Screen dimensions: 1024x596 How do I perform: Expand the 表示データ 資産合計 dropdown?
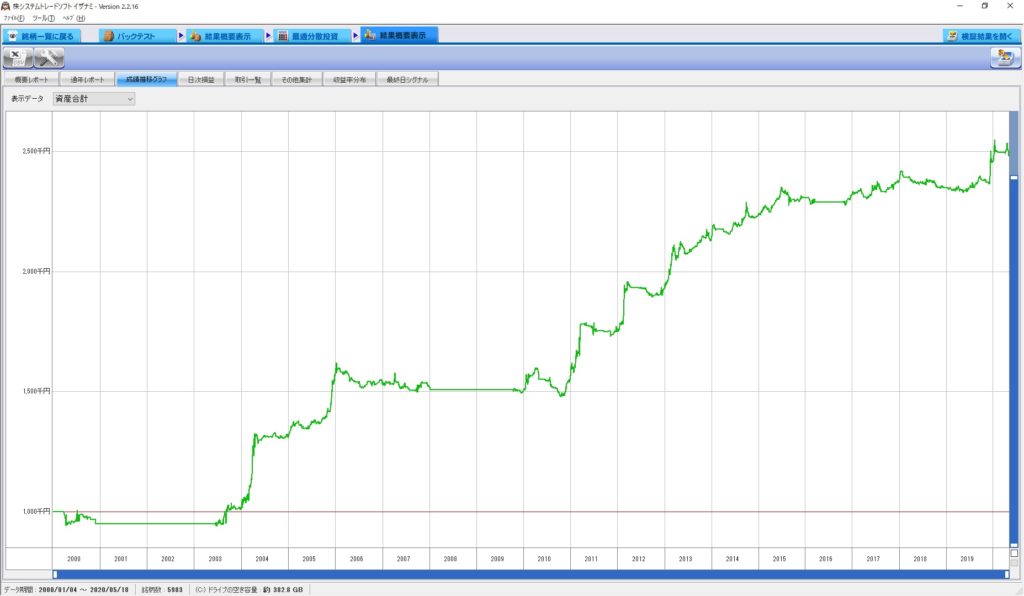(x=93, y=99)
